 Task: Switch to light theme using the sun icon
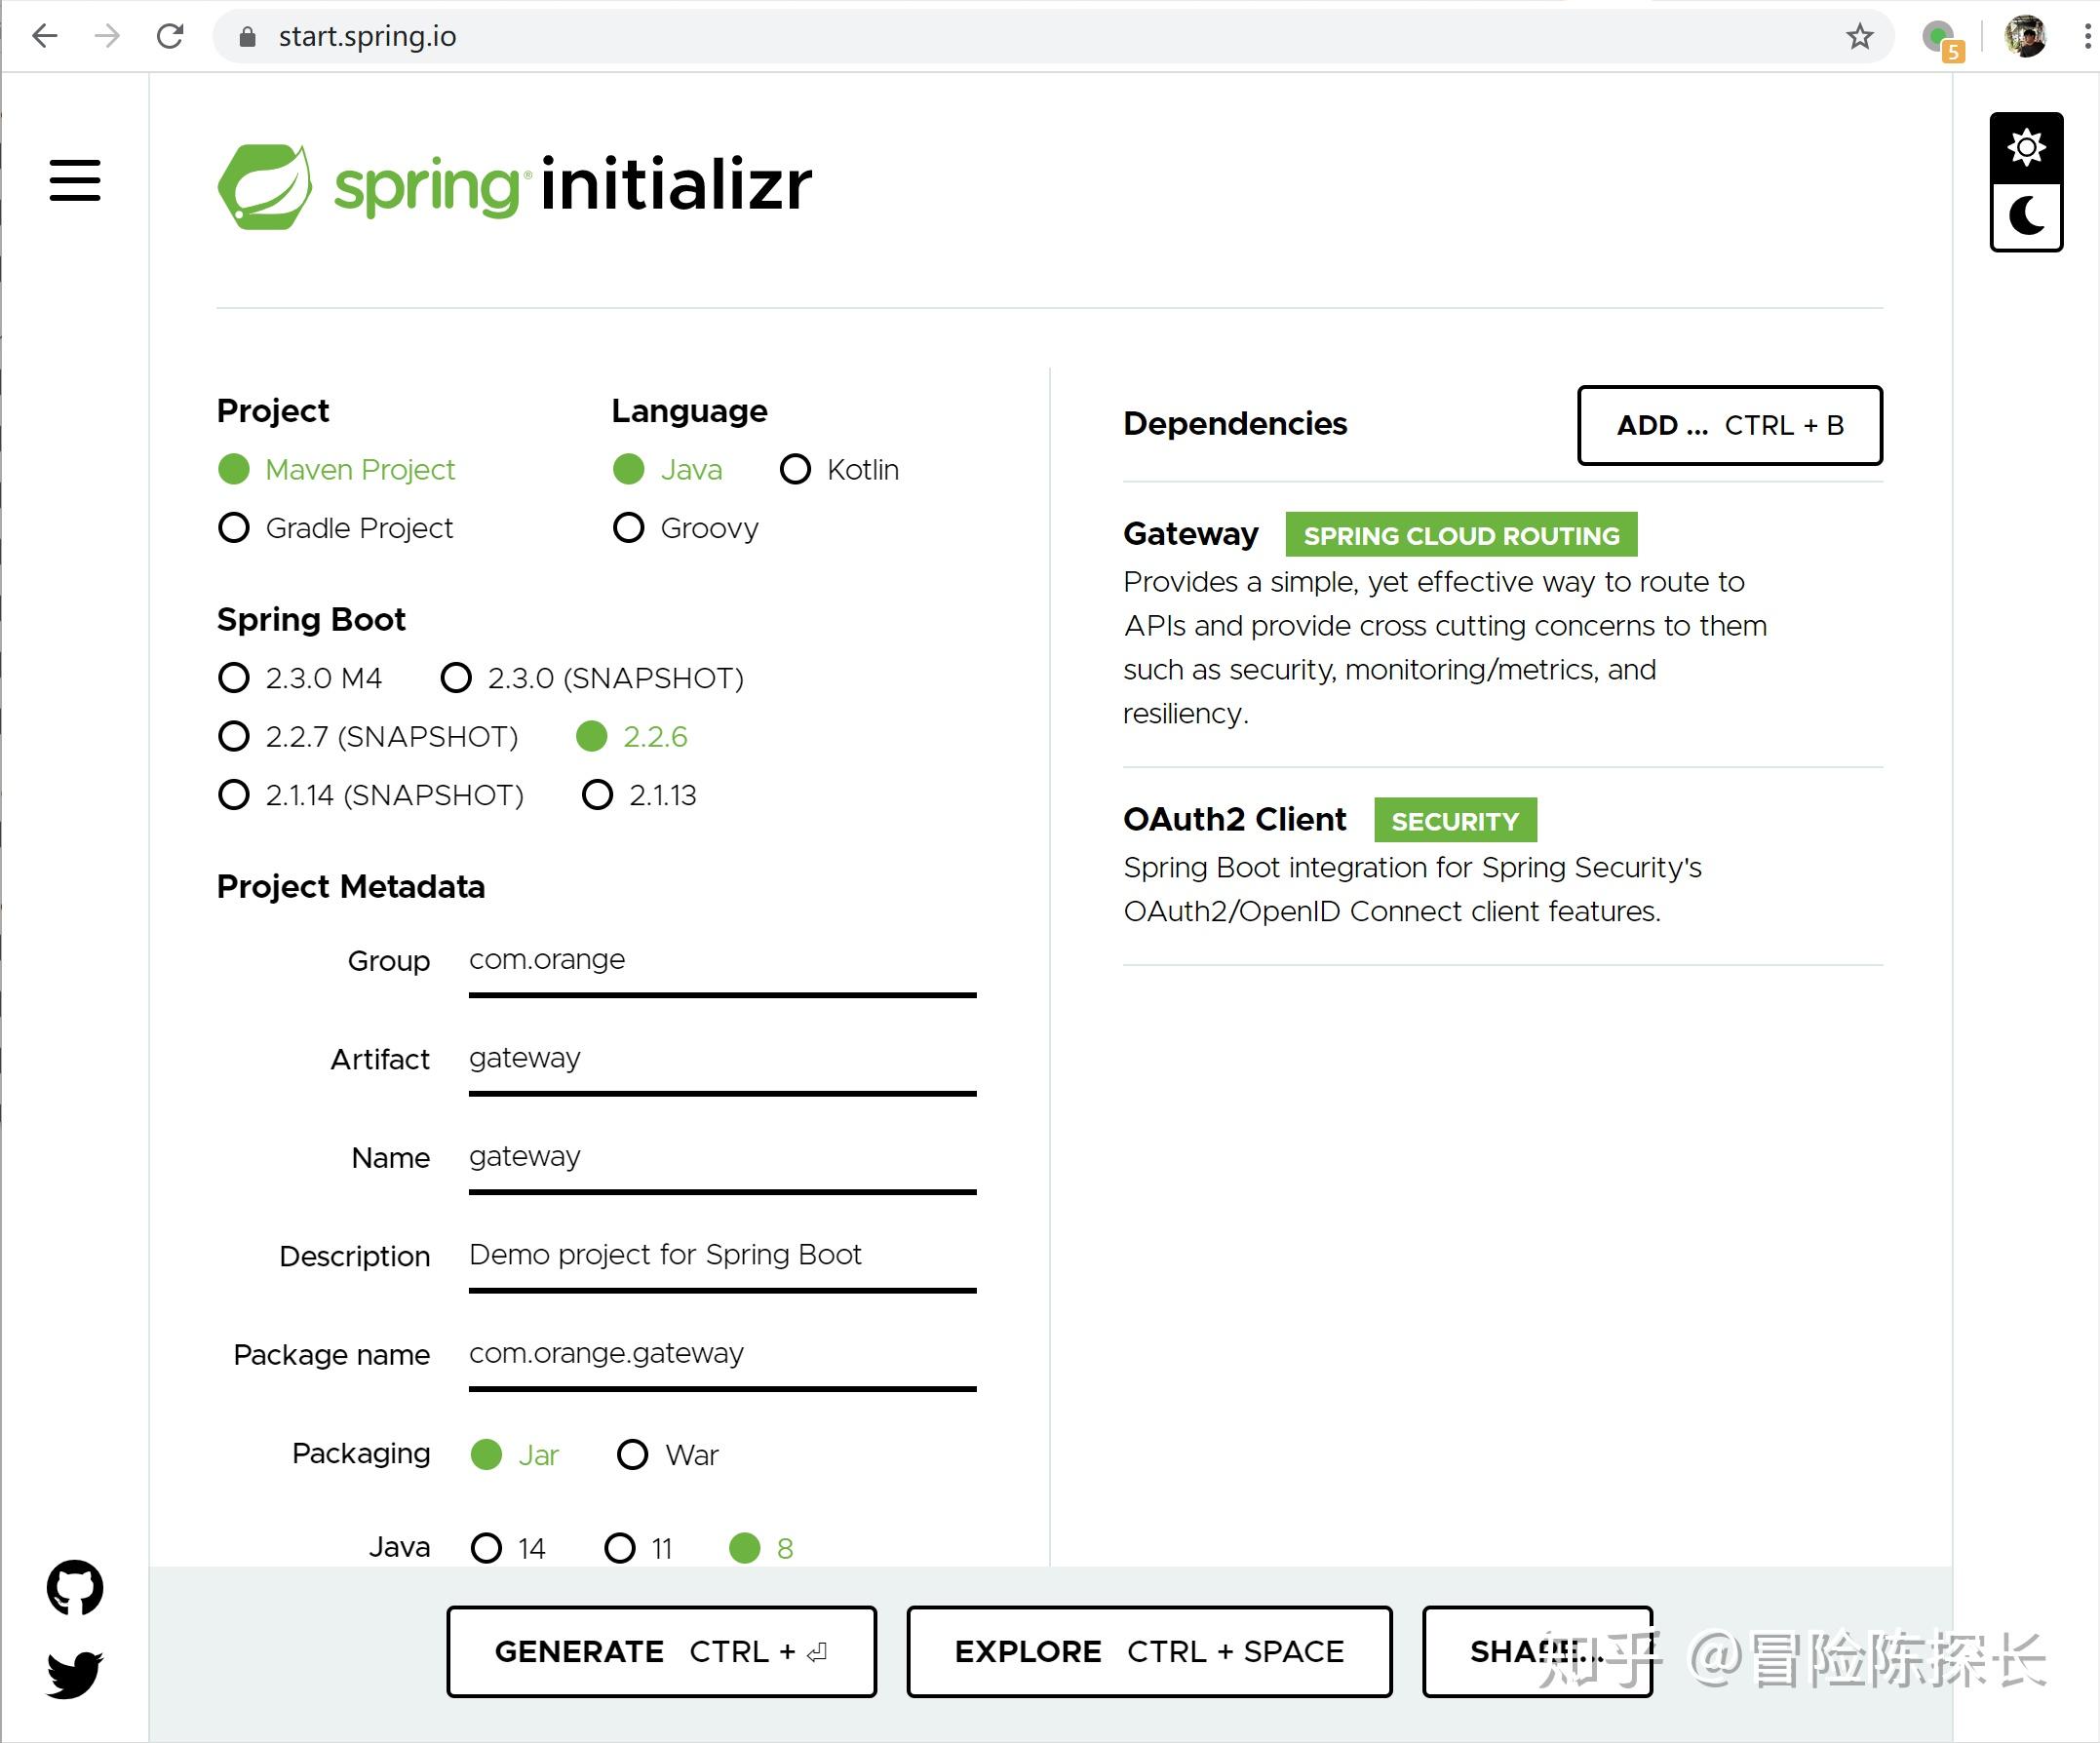pyautogui.click(x=2026, y=146)
